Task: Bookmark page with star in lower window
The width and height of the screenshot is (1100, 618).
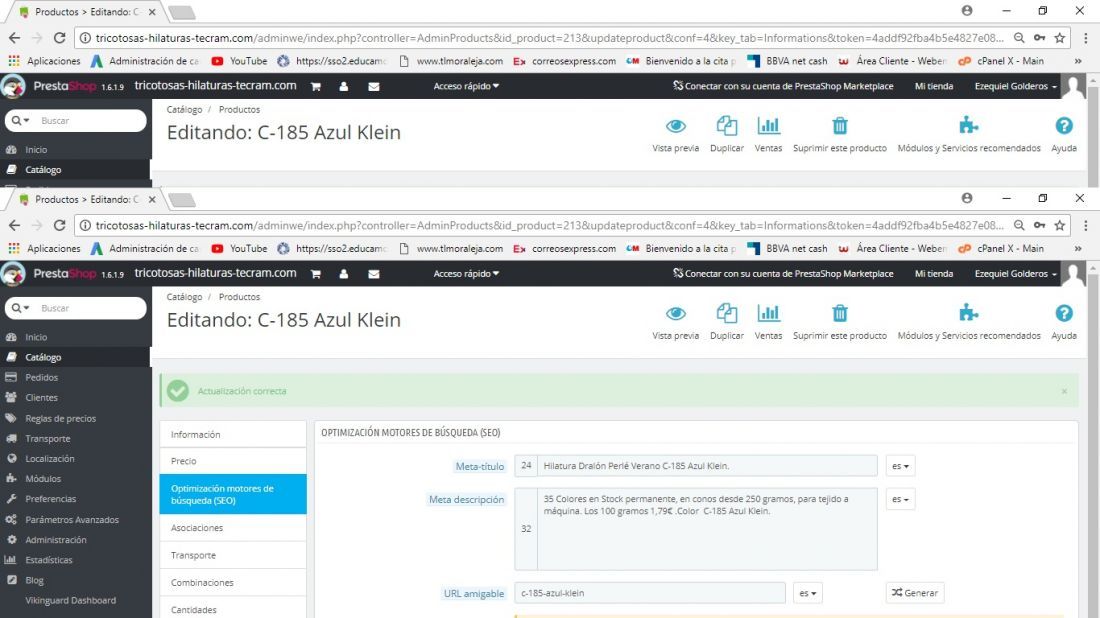Action: (1059, 225)
